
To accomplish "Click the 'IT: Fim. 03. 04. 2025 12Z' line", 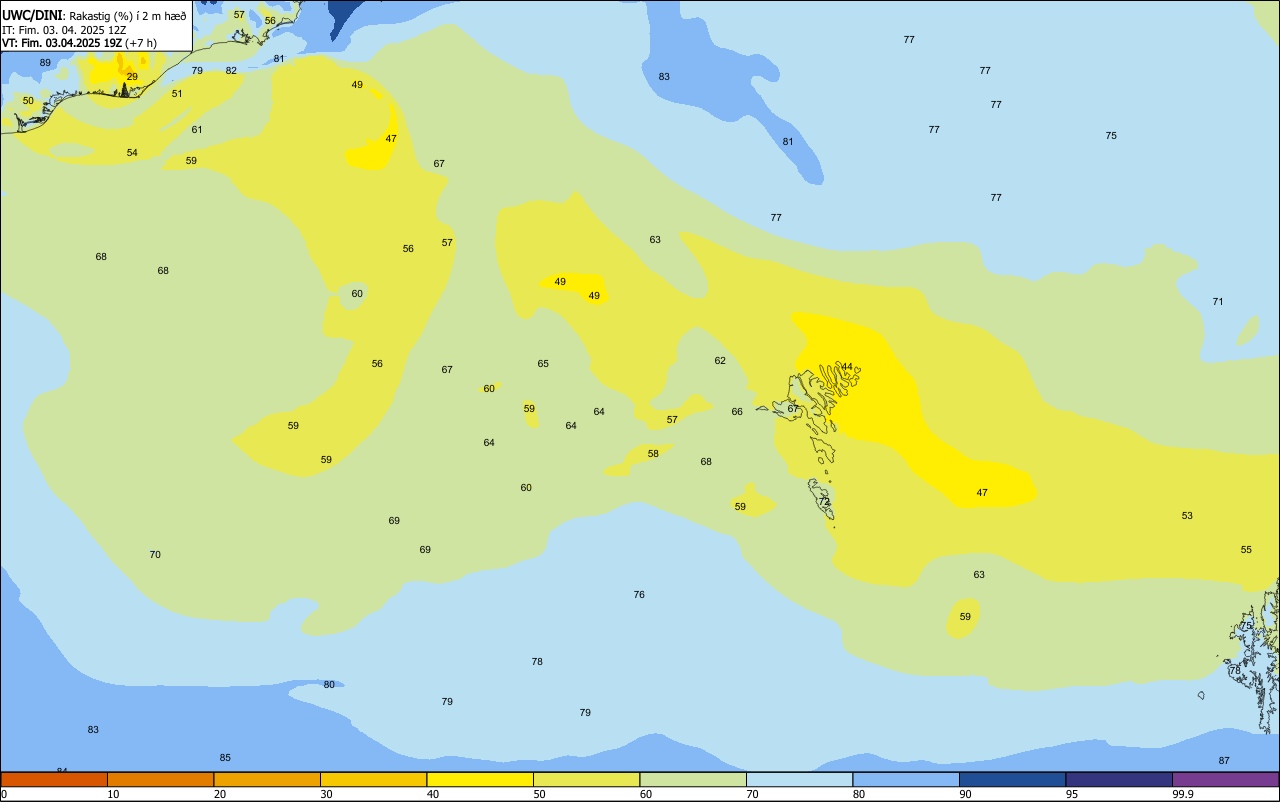I will (x=64, y=29).
